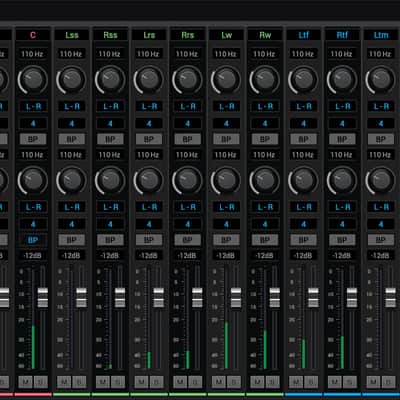
Task: Mute the C channel with its M button
Action: tap(25, 382)
